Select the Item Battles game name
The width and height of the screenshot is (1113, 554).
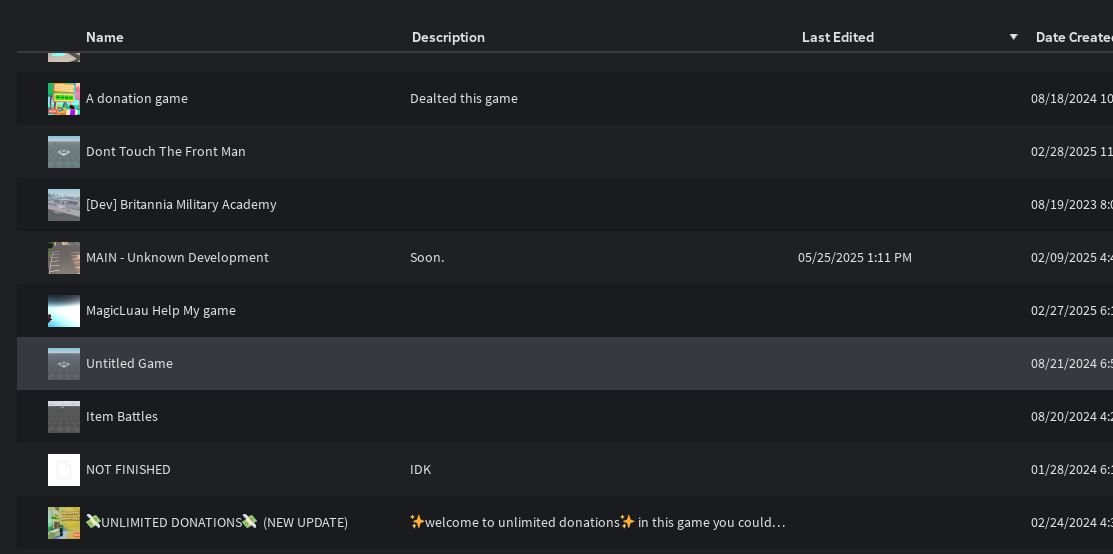click(x=122, y=417)
